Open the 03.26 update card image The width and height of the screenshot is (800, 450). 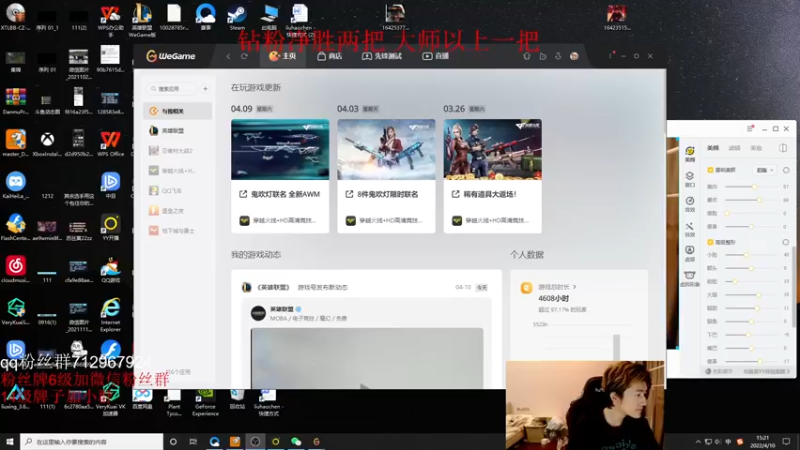click(x=492, y=149)
